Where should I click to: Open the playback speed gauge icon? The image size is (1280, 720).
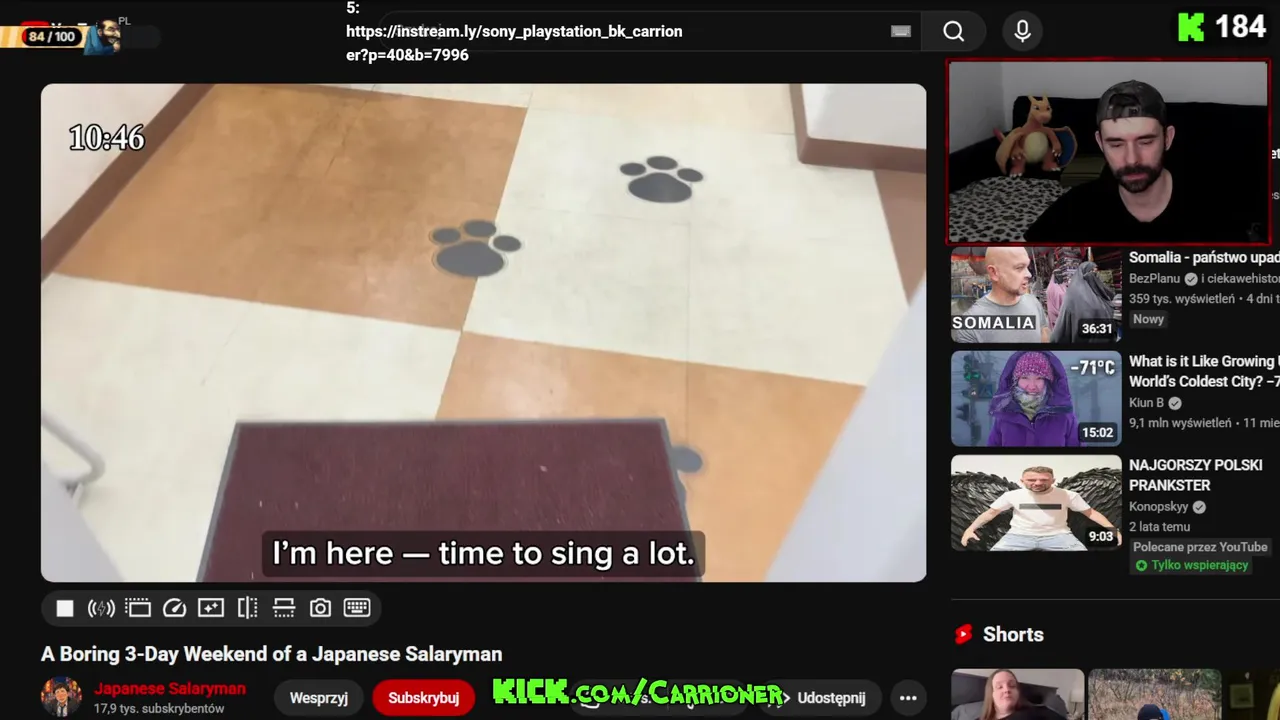(x=174, y=608)
